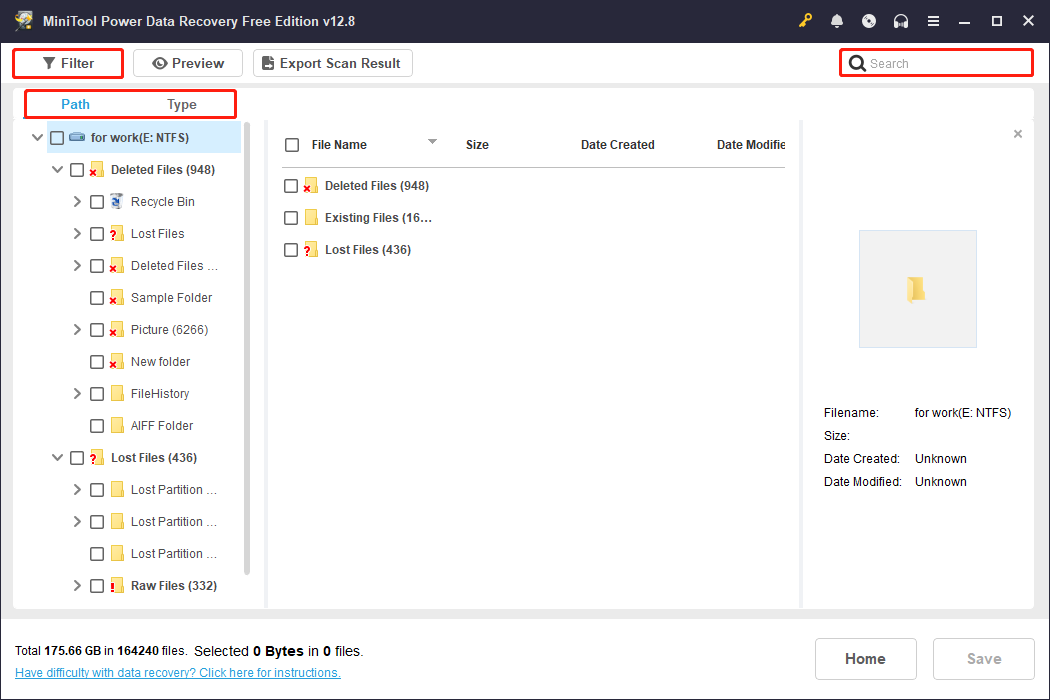1050x700 pixels.
Task: Select the Deleted Files (948) checkbox in tree
Action: (77, 169)
